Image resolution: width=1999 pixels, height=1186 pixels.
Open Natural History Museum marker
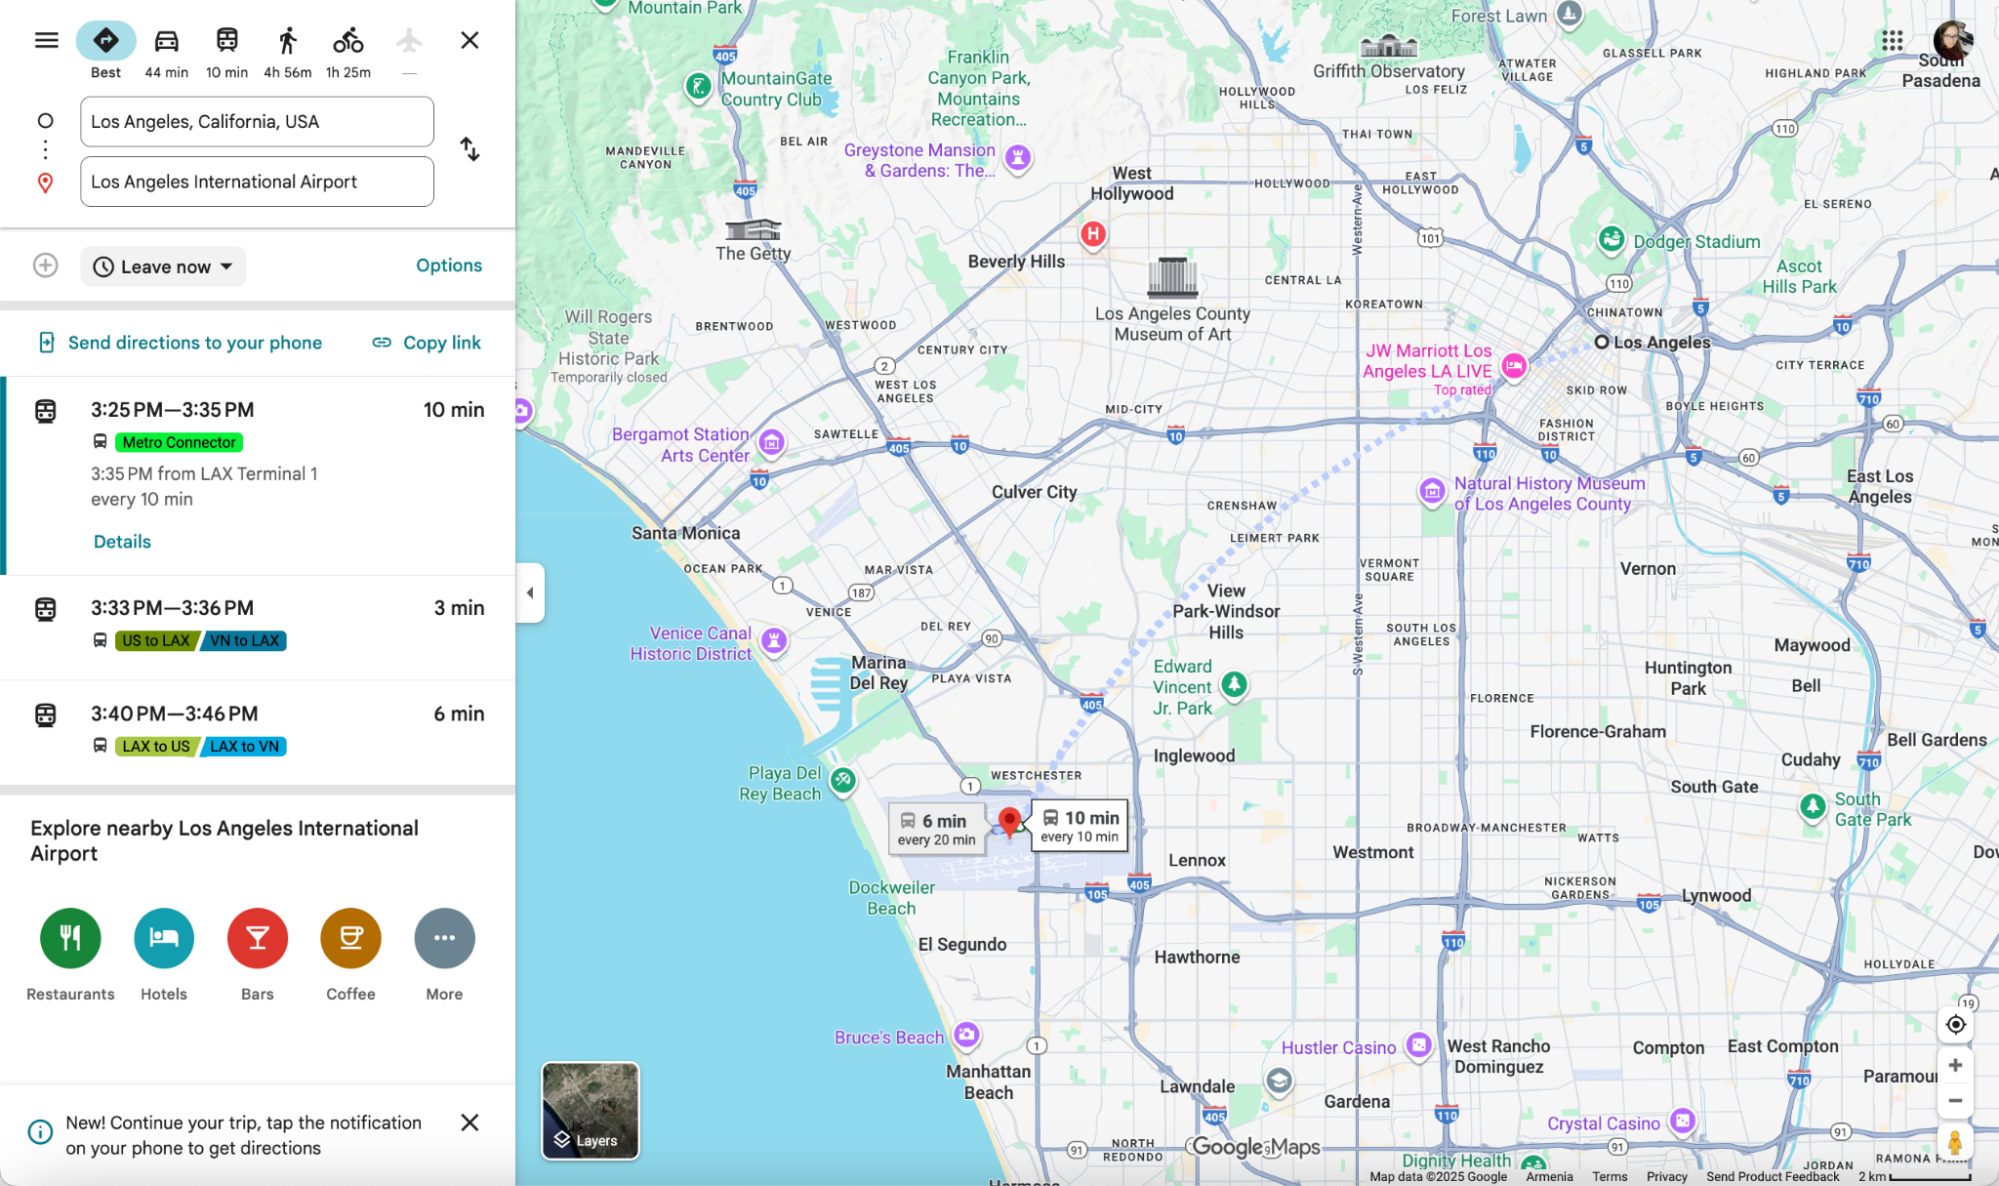click(1432, 491)
